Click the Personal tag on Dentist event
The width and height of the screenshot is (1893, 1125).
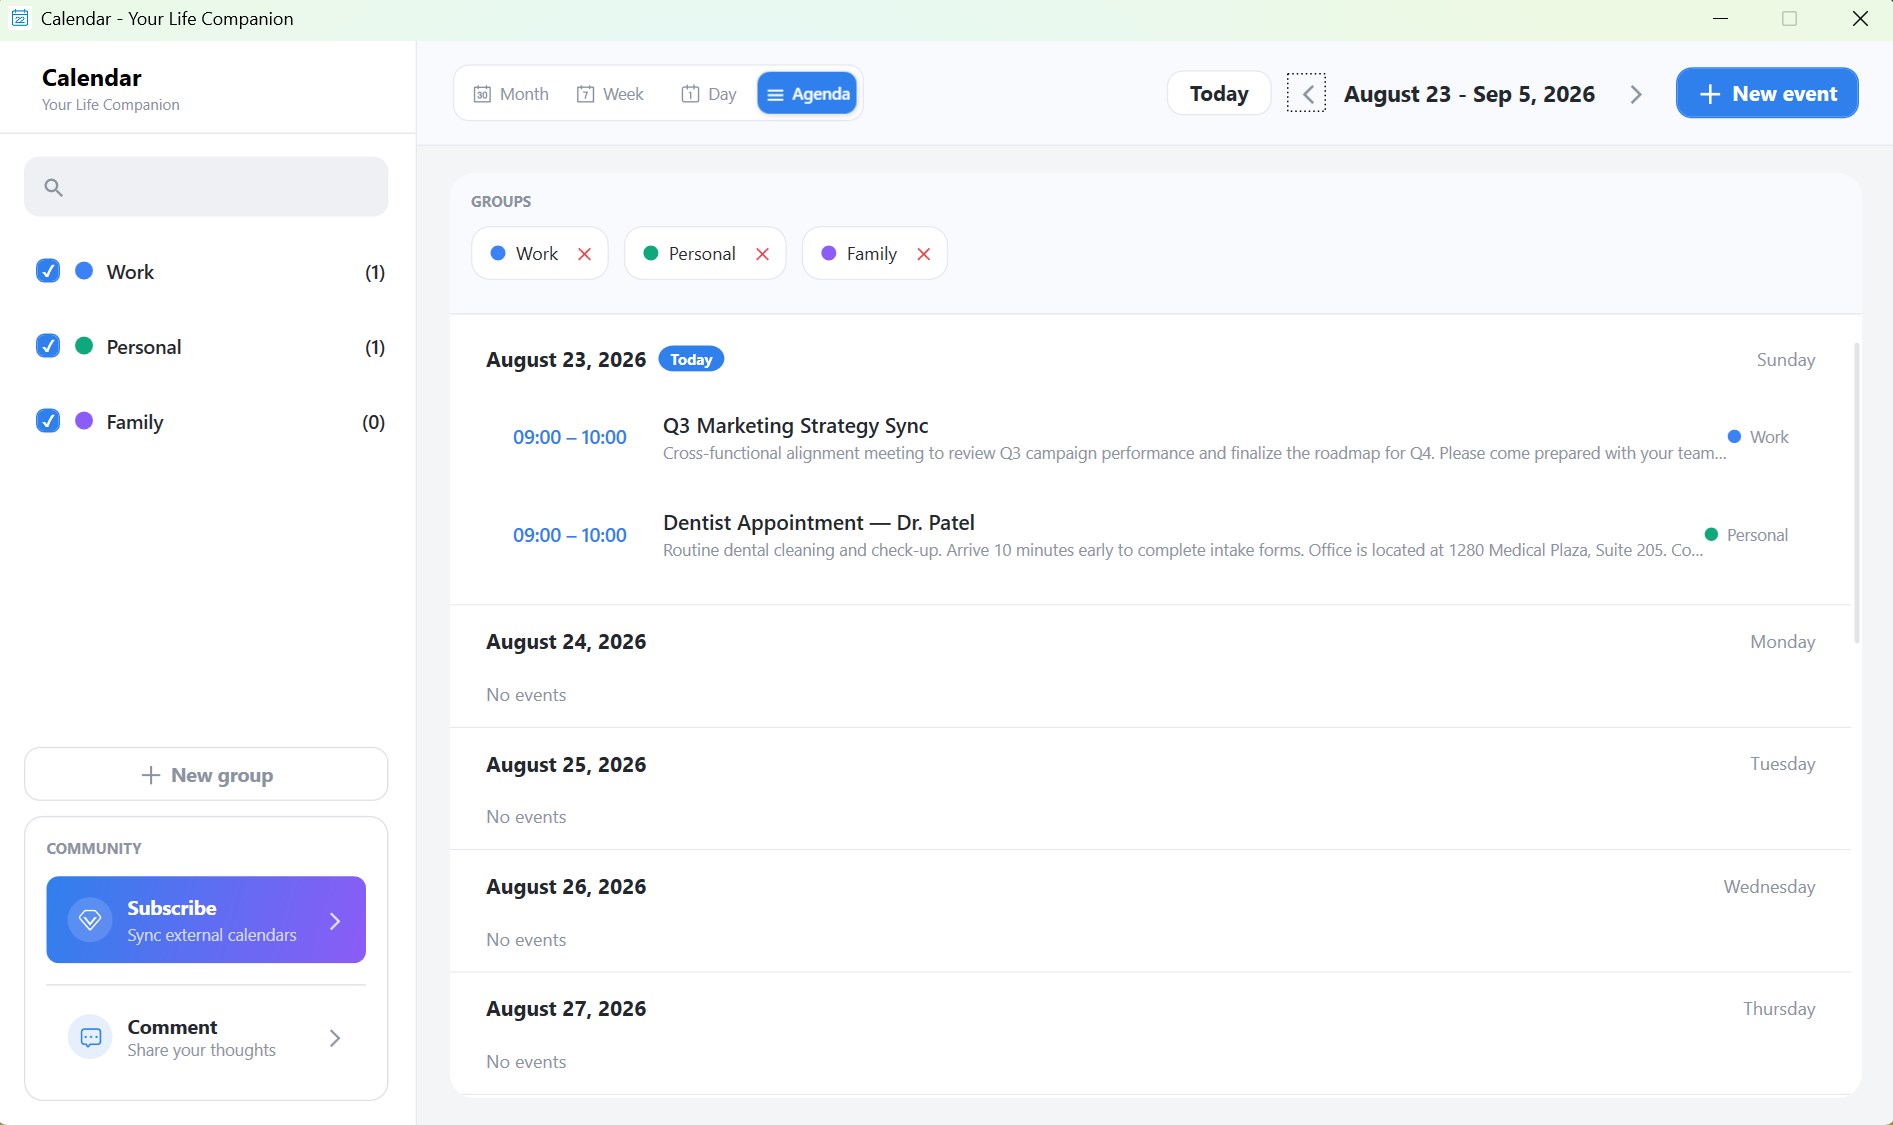pos(1746,535)
